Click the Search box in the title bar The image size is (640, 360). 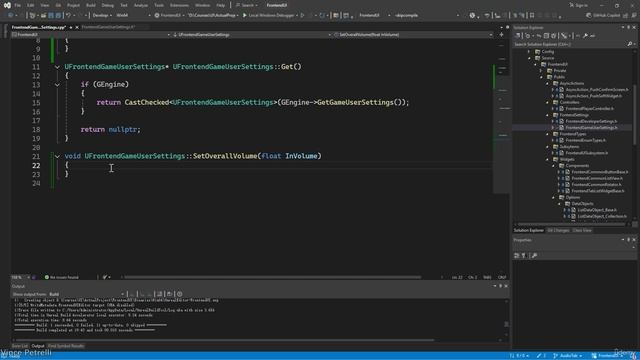247,5
